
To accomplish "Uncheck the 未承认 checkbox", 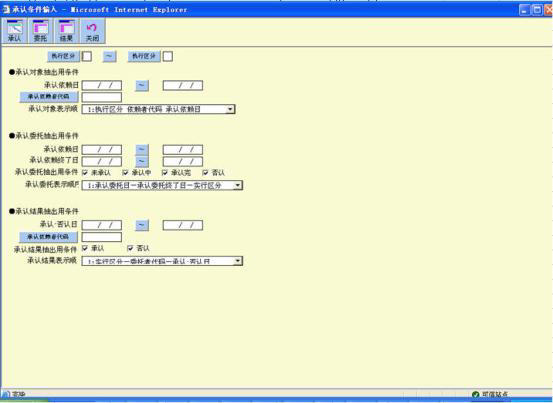I will click(x=85, y=172).
